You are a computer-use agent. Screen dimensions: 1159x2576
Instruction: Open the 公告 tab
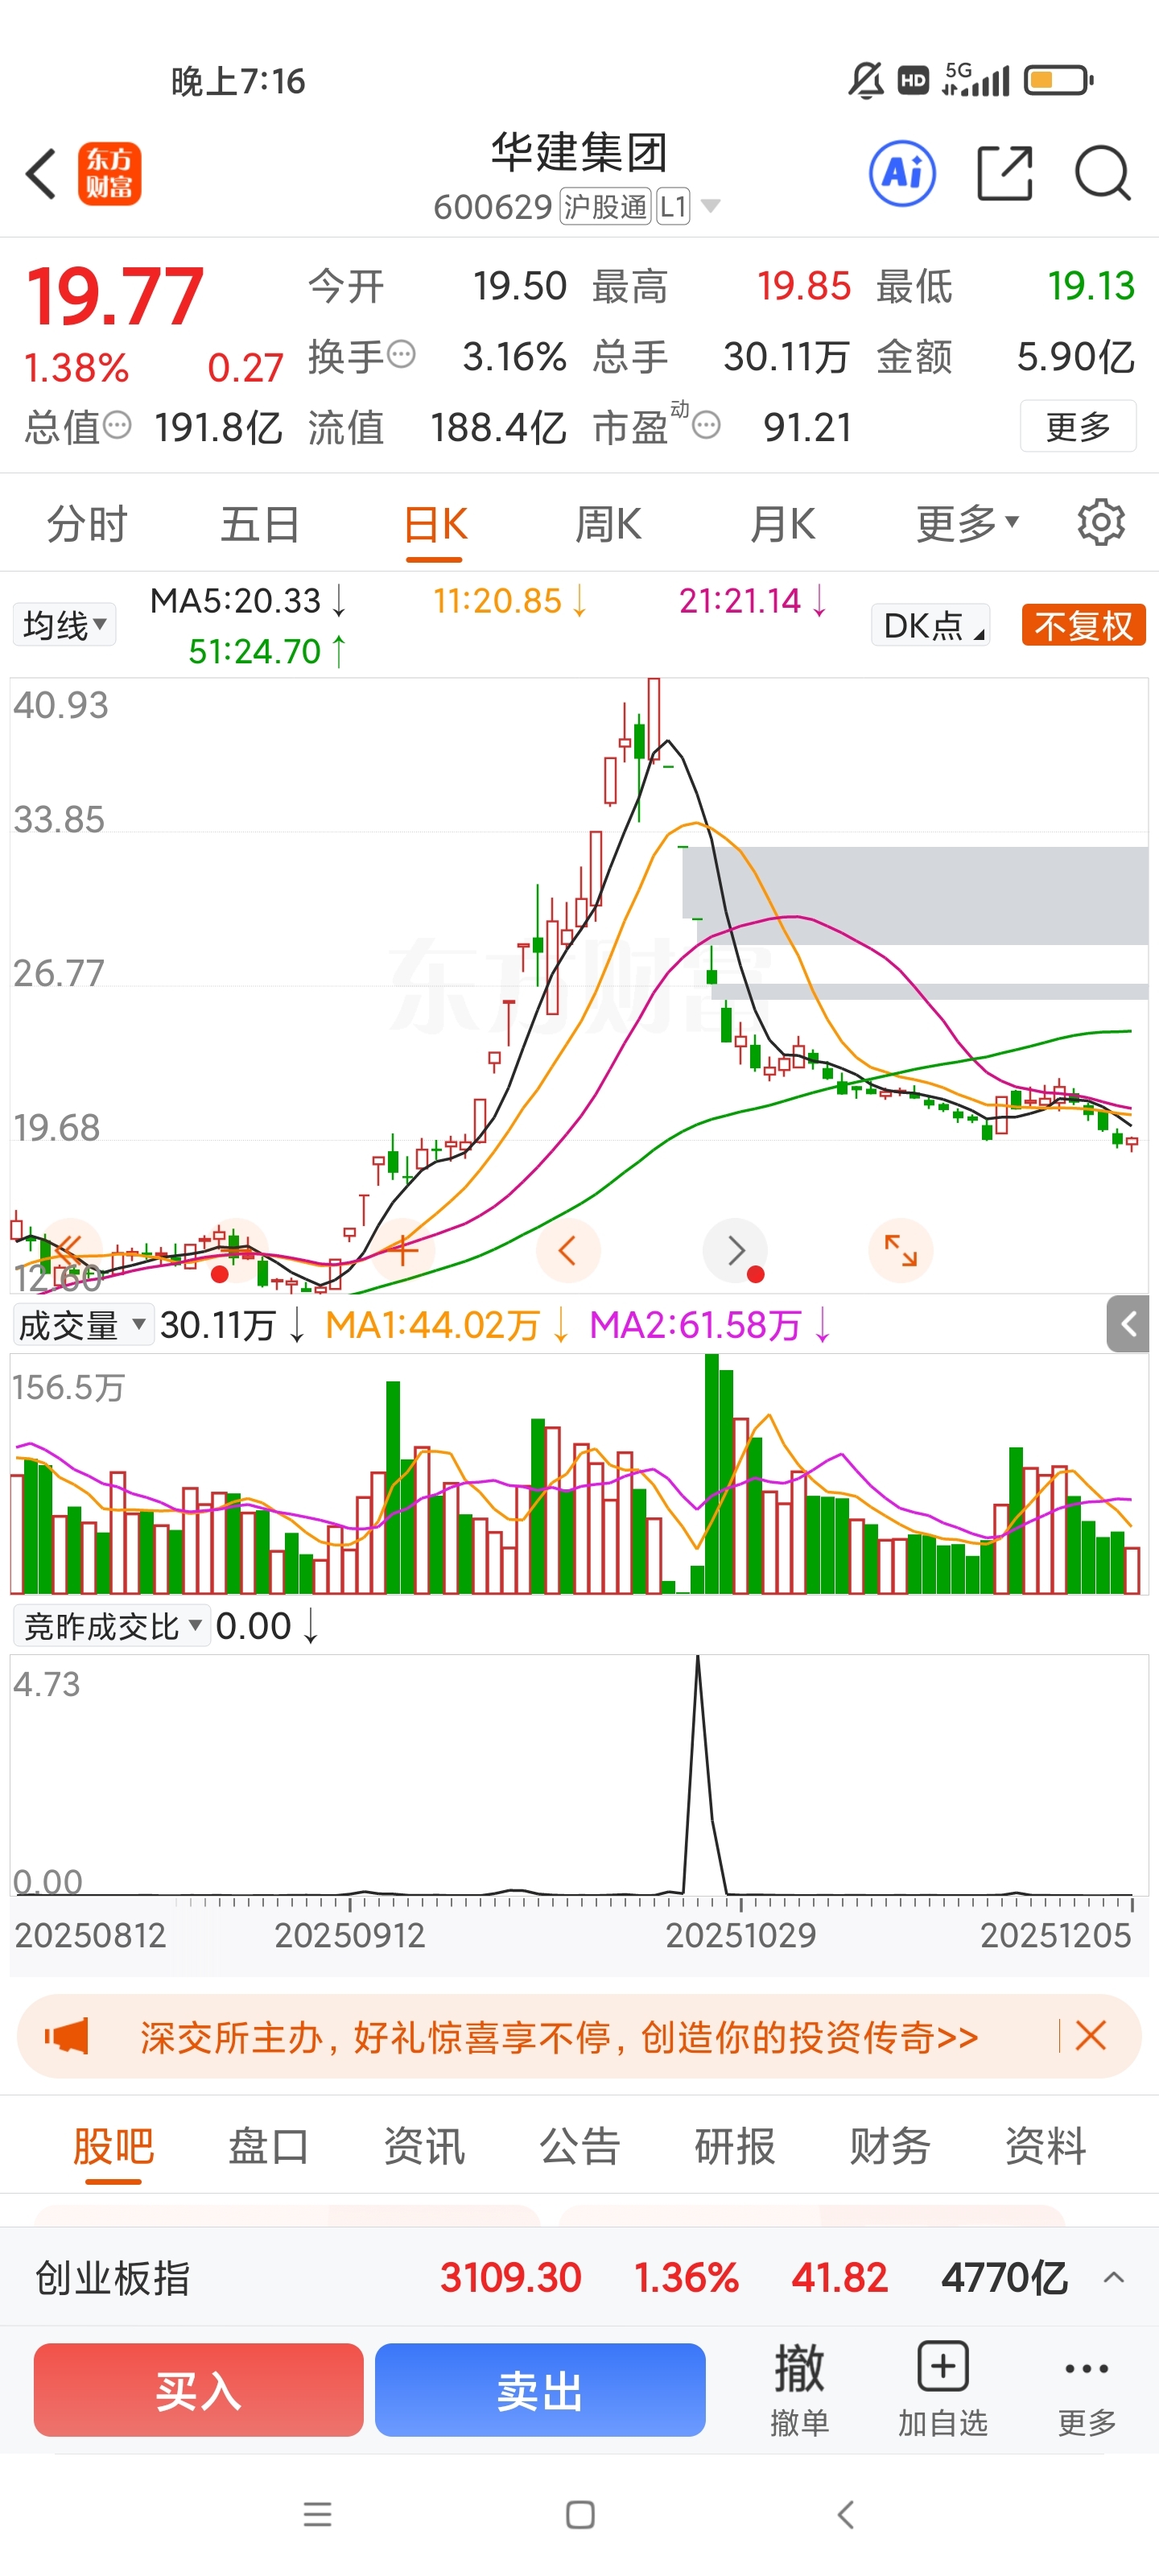pyautogui.click(x=579, y=2145)
